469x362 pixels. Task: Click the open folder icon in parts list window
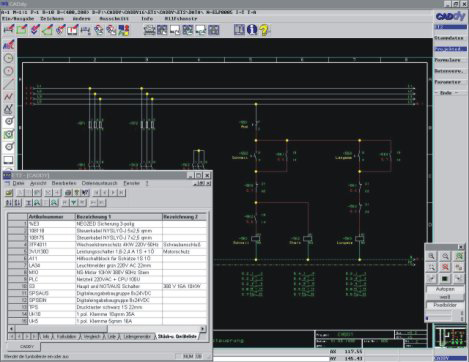(x=9, y=192)
